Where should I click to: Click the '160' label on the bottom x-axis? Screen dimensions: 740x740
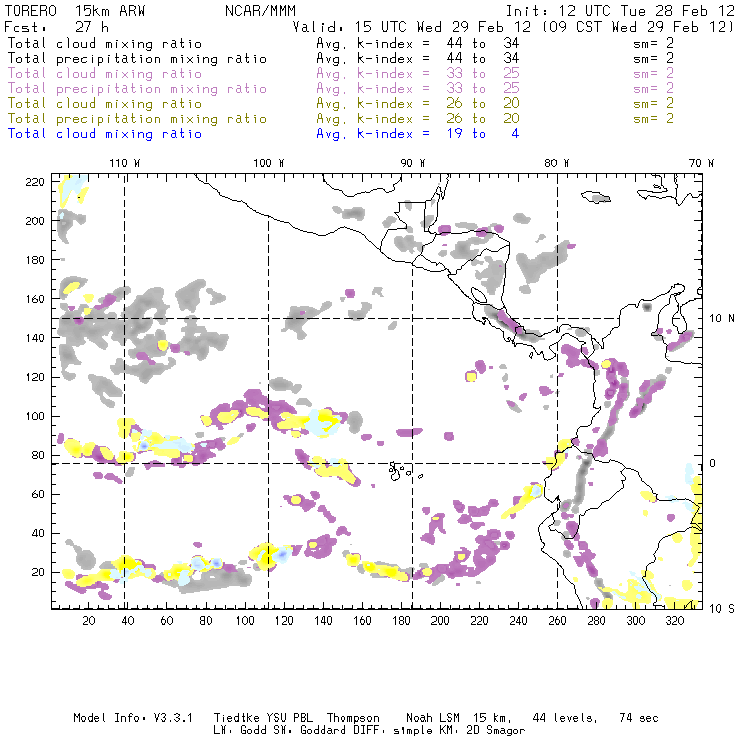click(x=362, y=621)
